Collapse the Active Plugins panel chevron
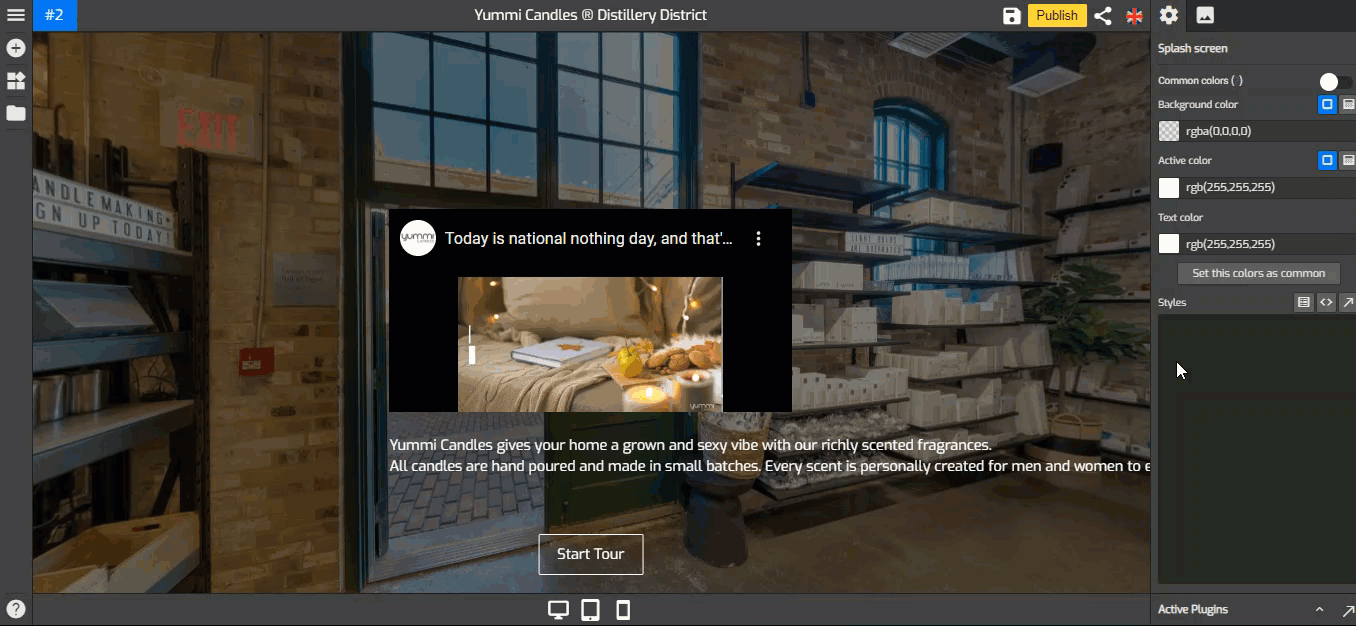 [x=1319, y=609]
